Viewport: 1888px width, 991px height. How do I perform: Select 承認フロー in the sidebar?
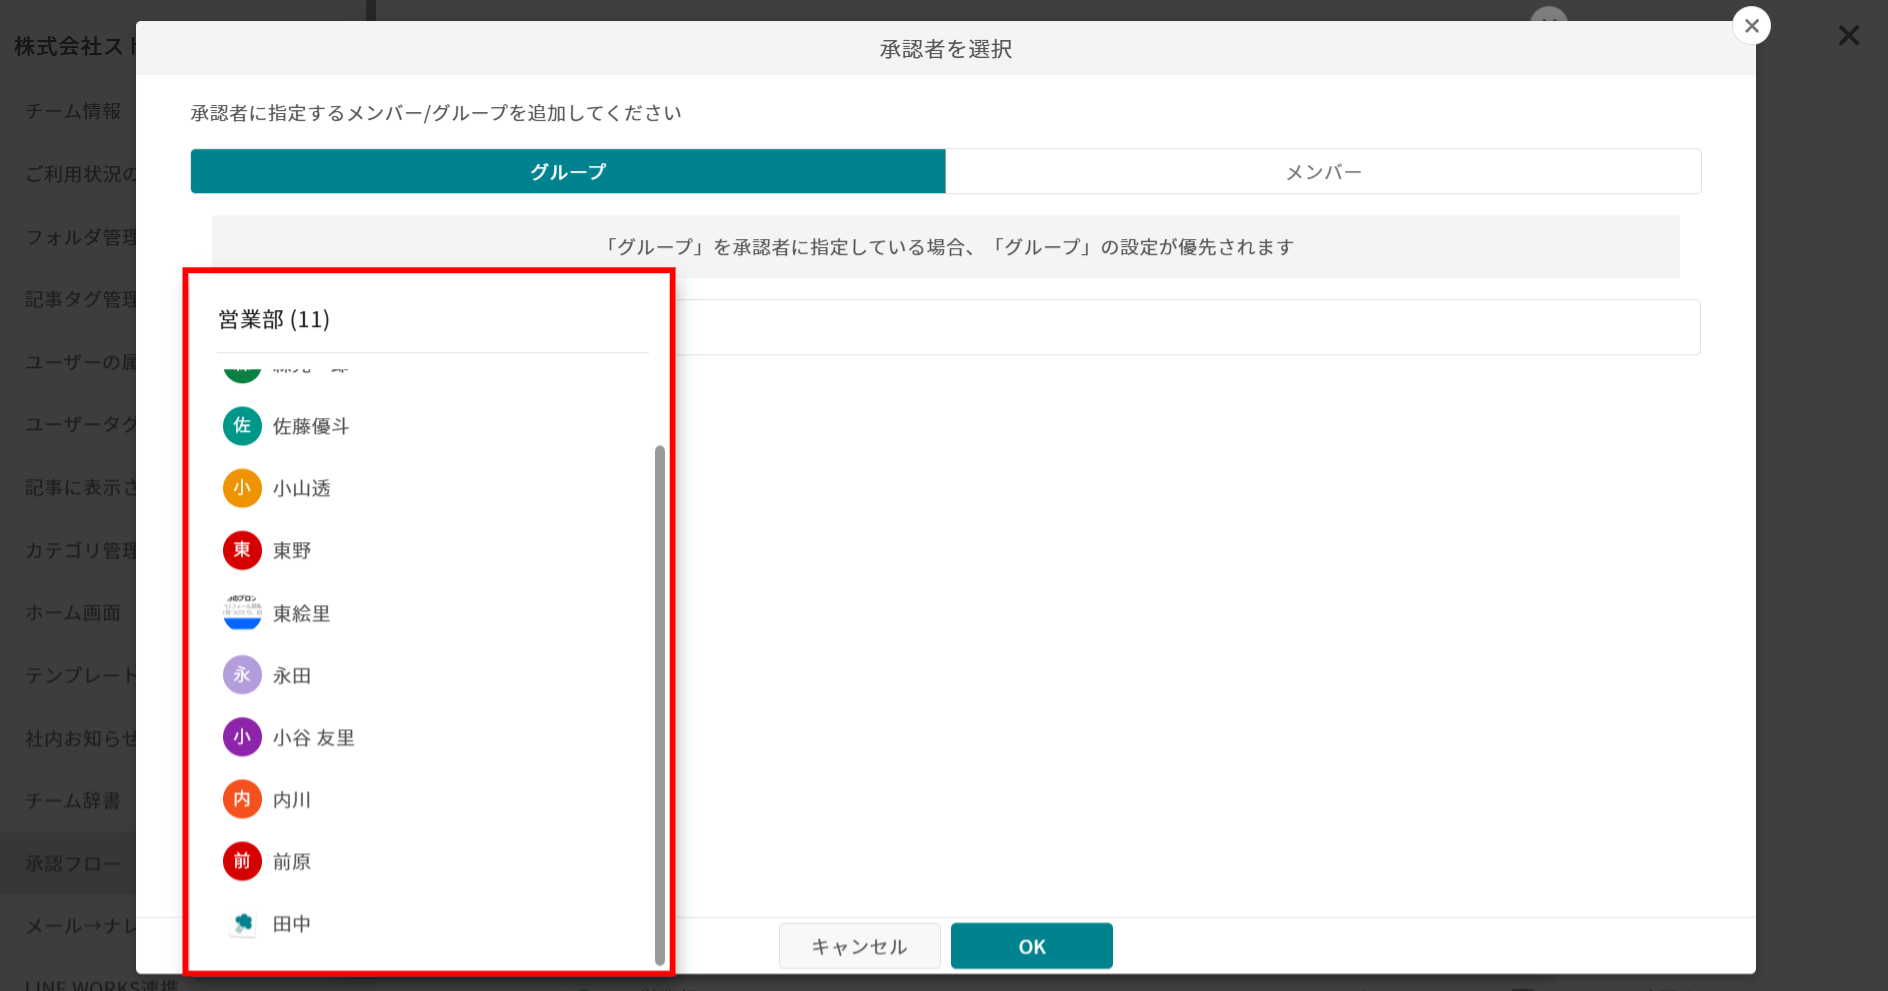[73, 863]
